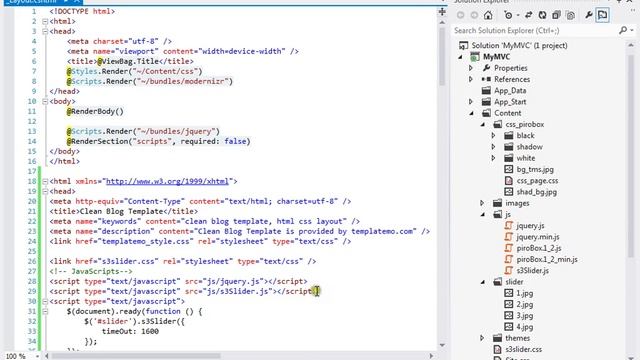Open s3slider.css file

523,349
